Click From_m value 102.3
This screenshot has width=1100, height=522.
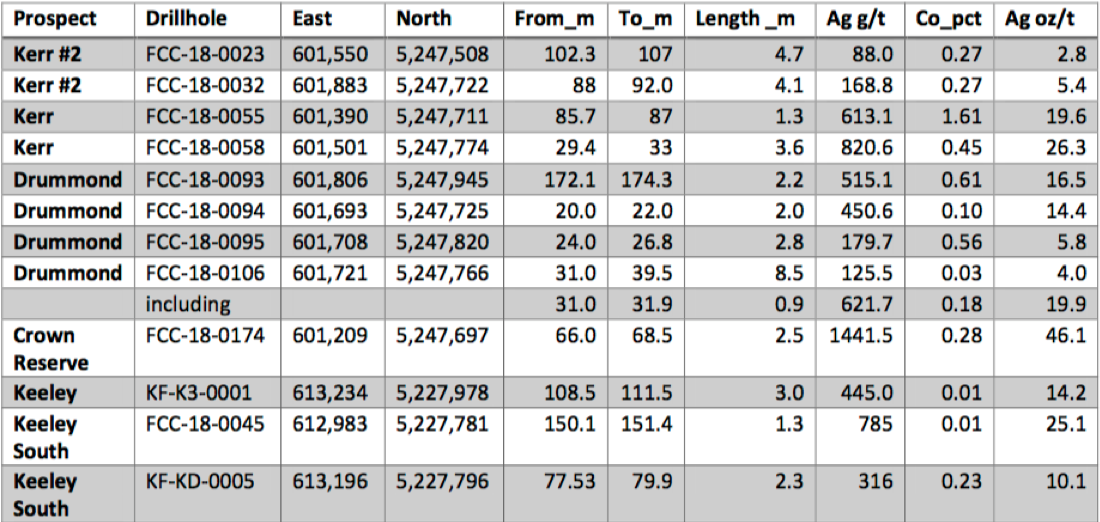click(x=570, y=53)
